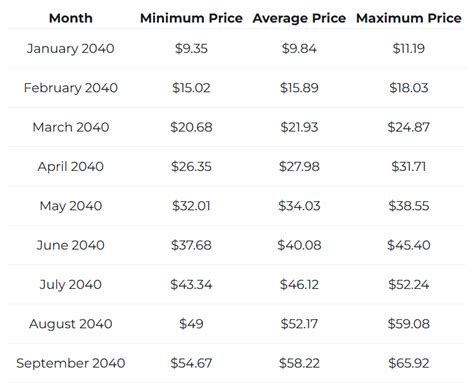
Task: Select the January 2040 row label
Action: (71, 49)
